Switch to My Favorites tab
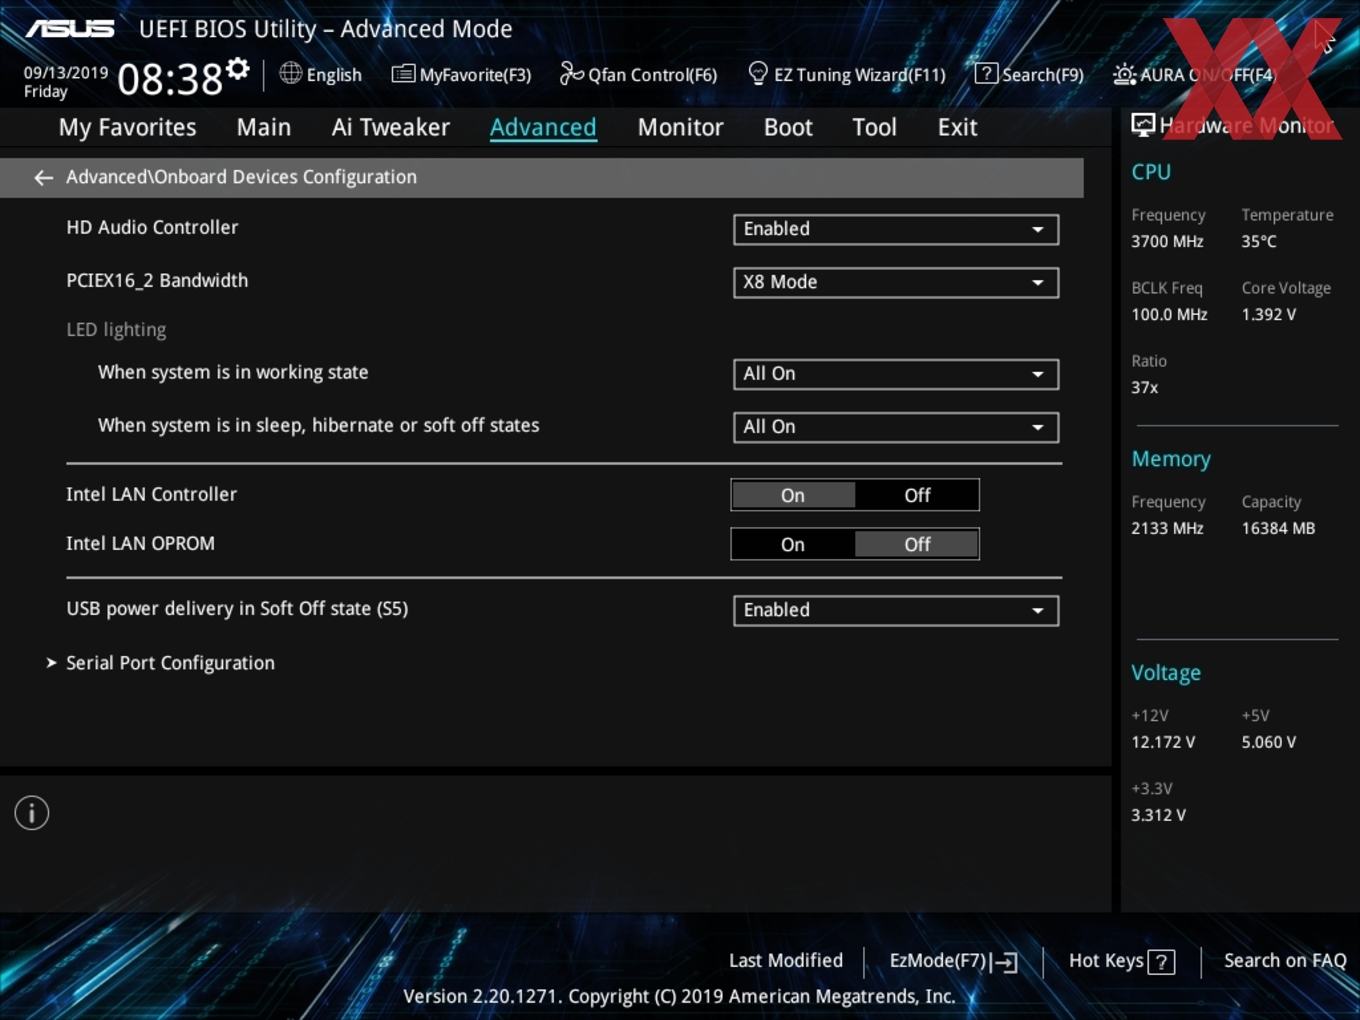The image size is (1360, 1020). [x=127, y=127]
